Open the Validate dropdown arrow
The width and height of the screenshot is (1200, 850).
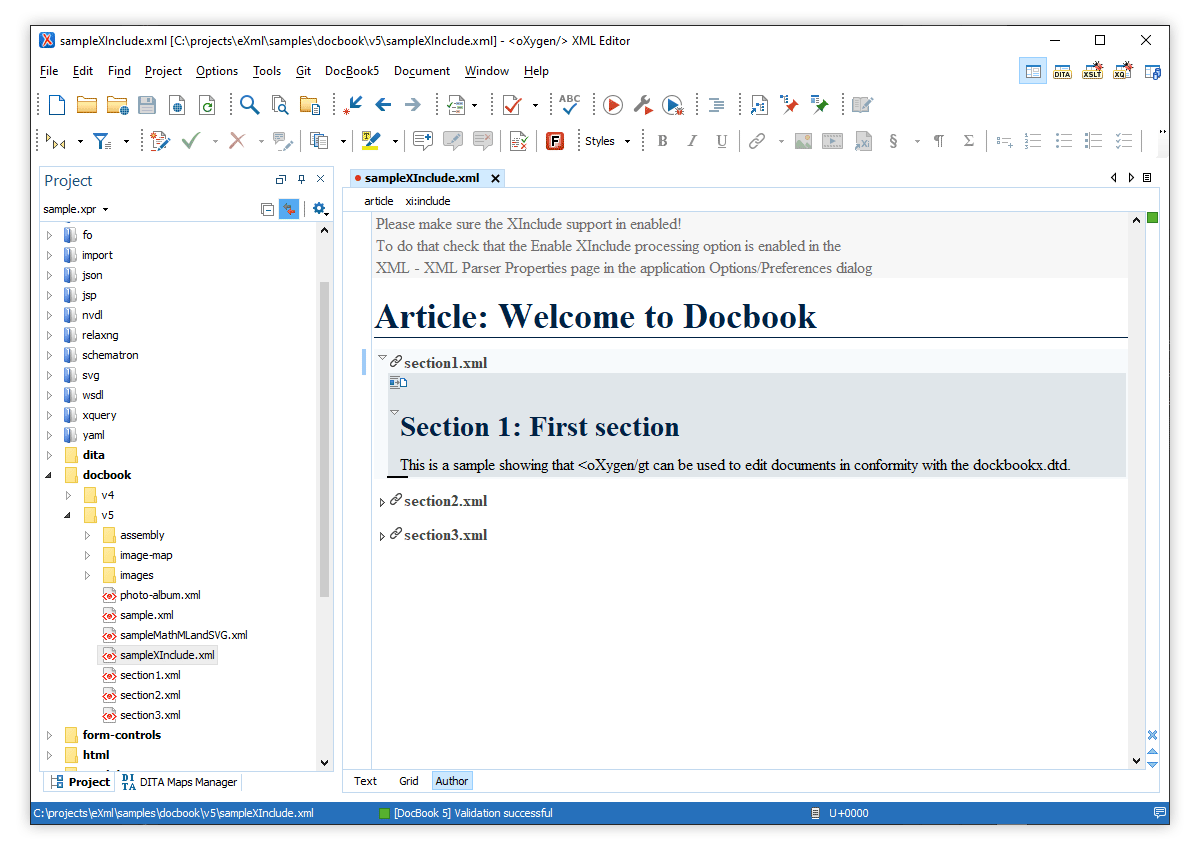(535, 105)
